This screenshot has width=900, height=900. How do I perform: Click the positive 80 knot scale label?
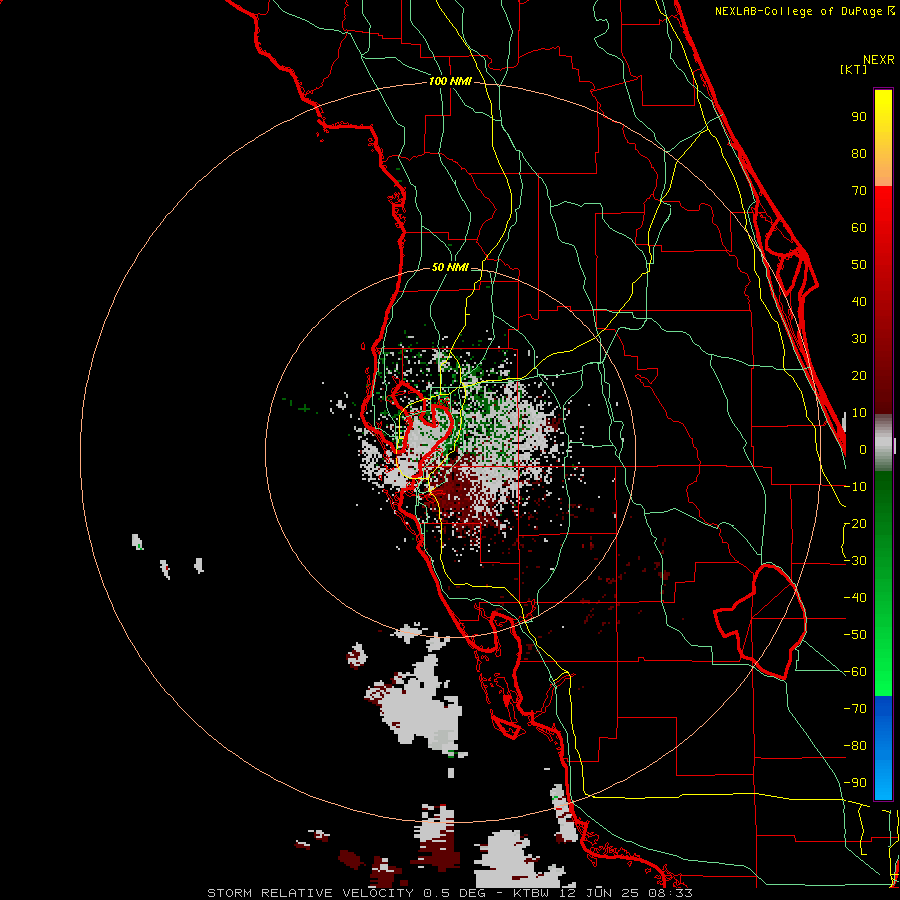(x=859, y=154)
